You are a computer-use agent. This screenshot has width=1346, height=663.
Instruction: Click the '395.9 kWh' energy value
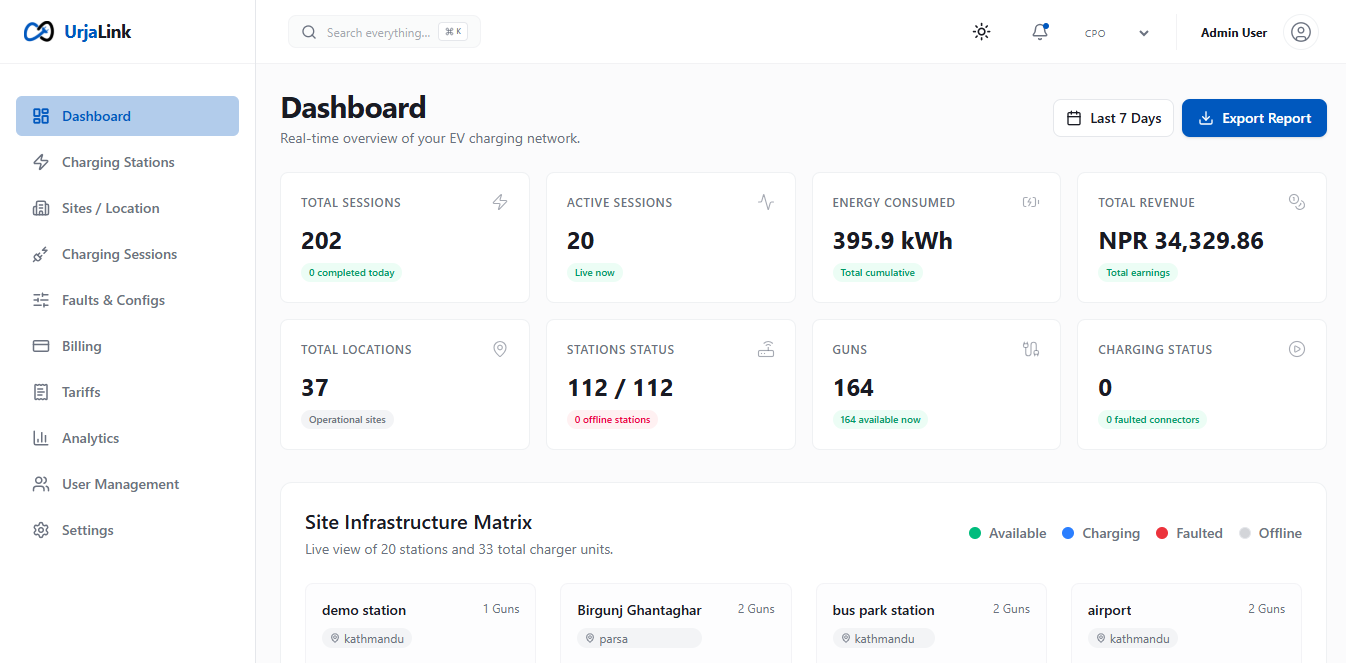(892, 241)
